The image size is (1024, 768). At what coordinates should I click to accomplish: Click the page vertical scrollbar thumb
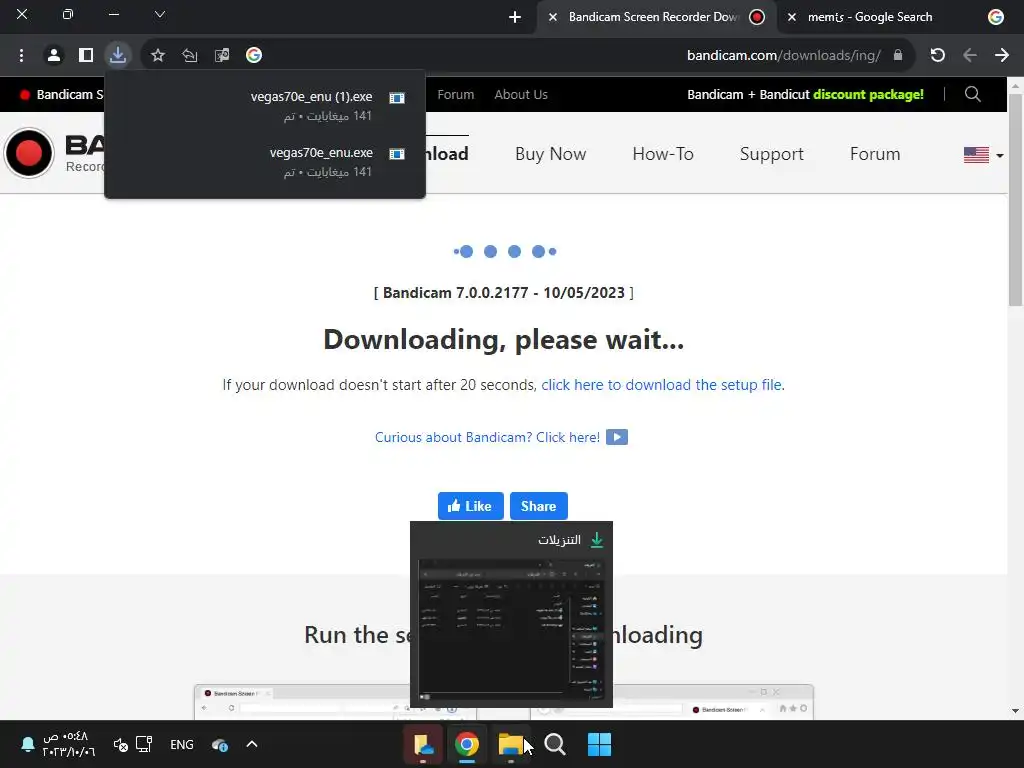[1015, 199]
